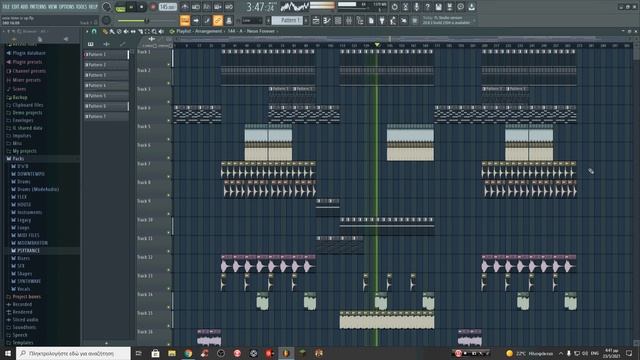Open the Browser view icon
640x360 pixels.
tap(360, 20)
